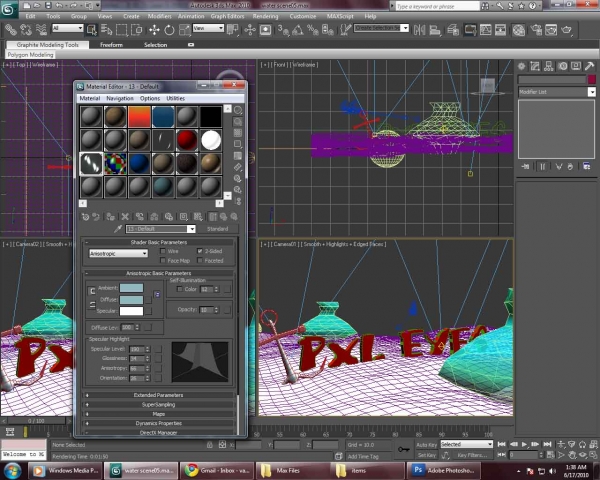The height and width of the screenshot is (480, 600).
Task: Enable the Faceted checkbox
Action: pyautogui.click(x=200, y=261)
